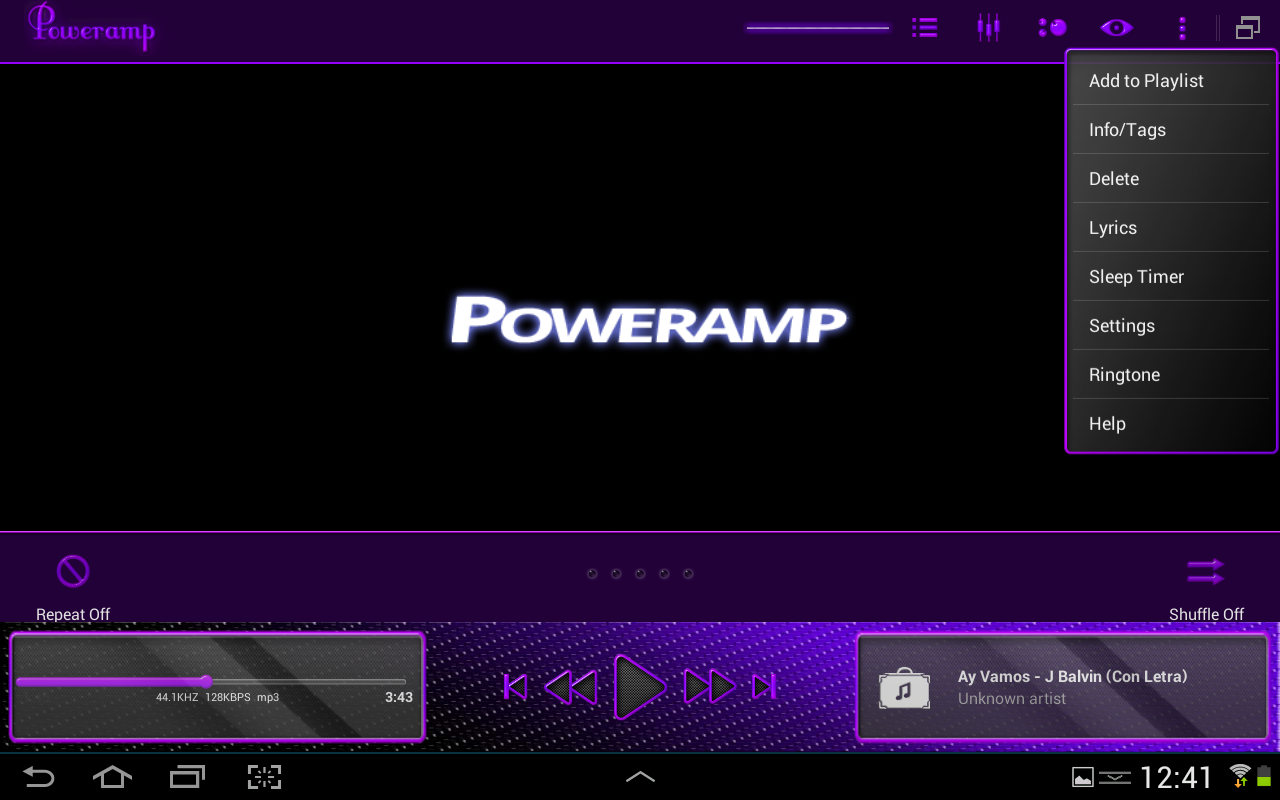Image resolution: width=1280 pixels, height=800 pixels.
Task: Play the current song
Action: click(640, 687)
